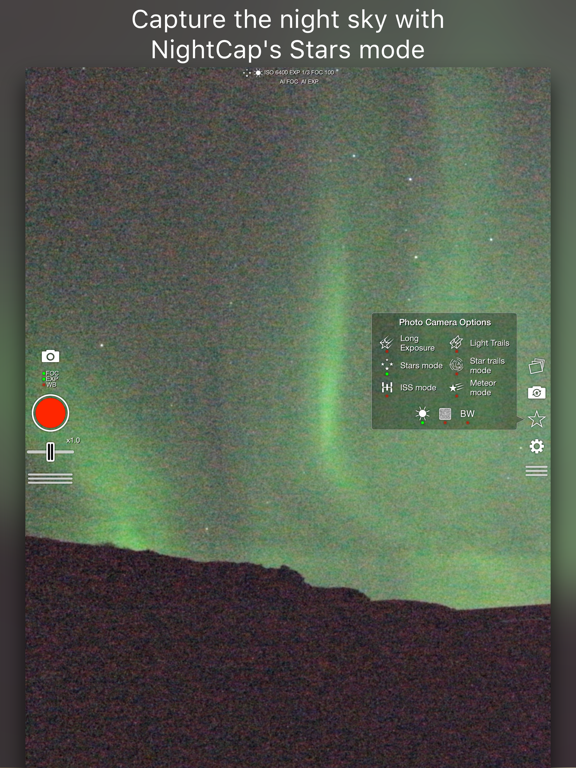
Task: Select the ISS mode icon
Action: tap(386, 387)
